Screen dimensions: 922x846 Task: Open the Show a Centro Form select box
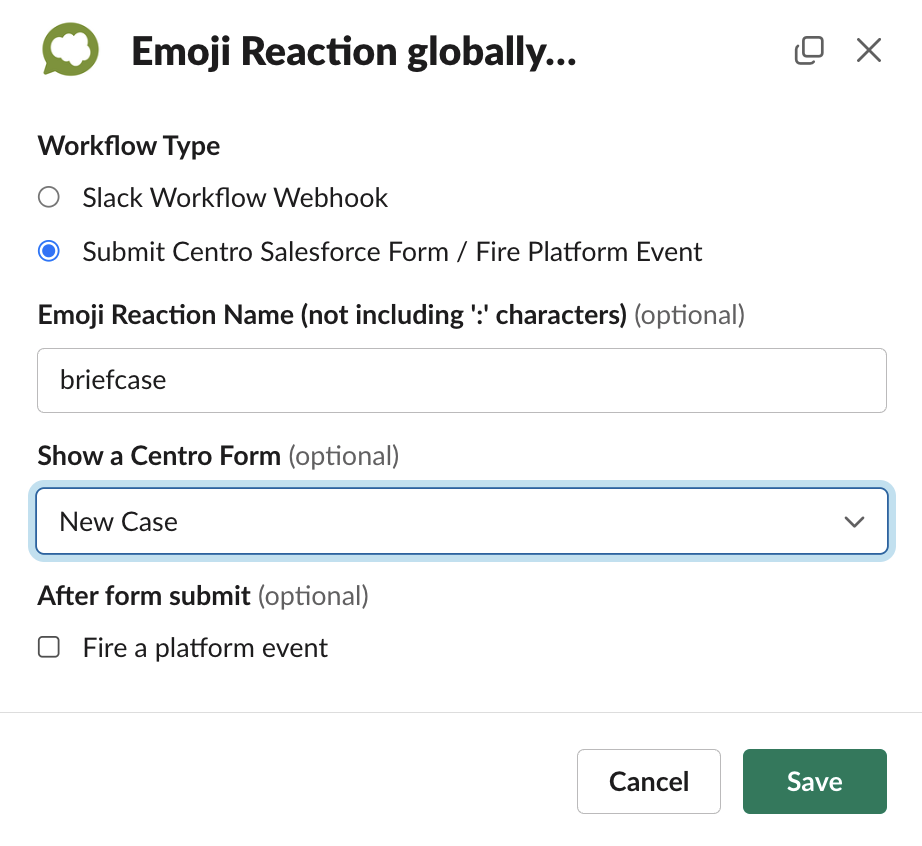[x=462, y=521]
